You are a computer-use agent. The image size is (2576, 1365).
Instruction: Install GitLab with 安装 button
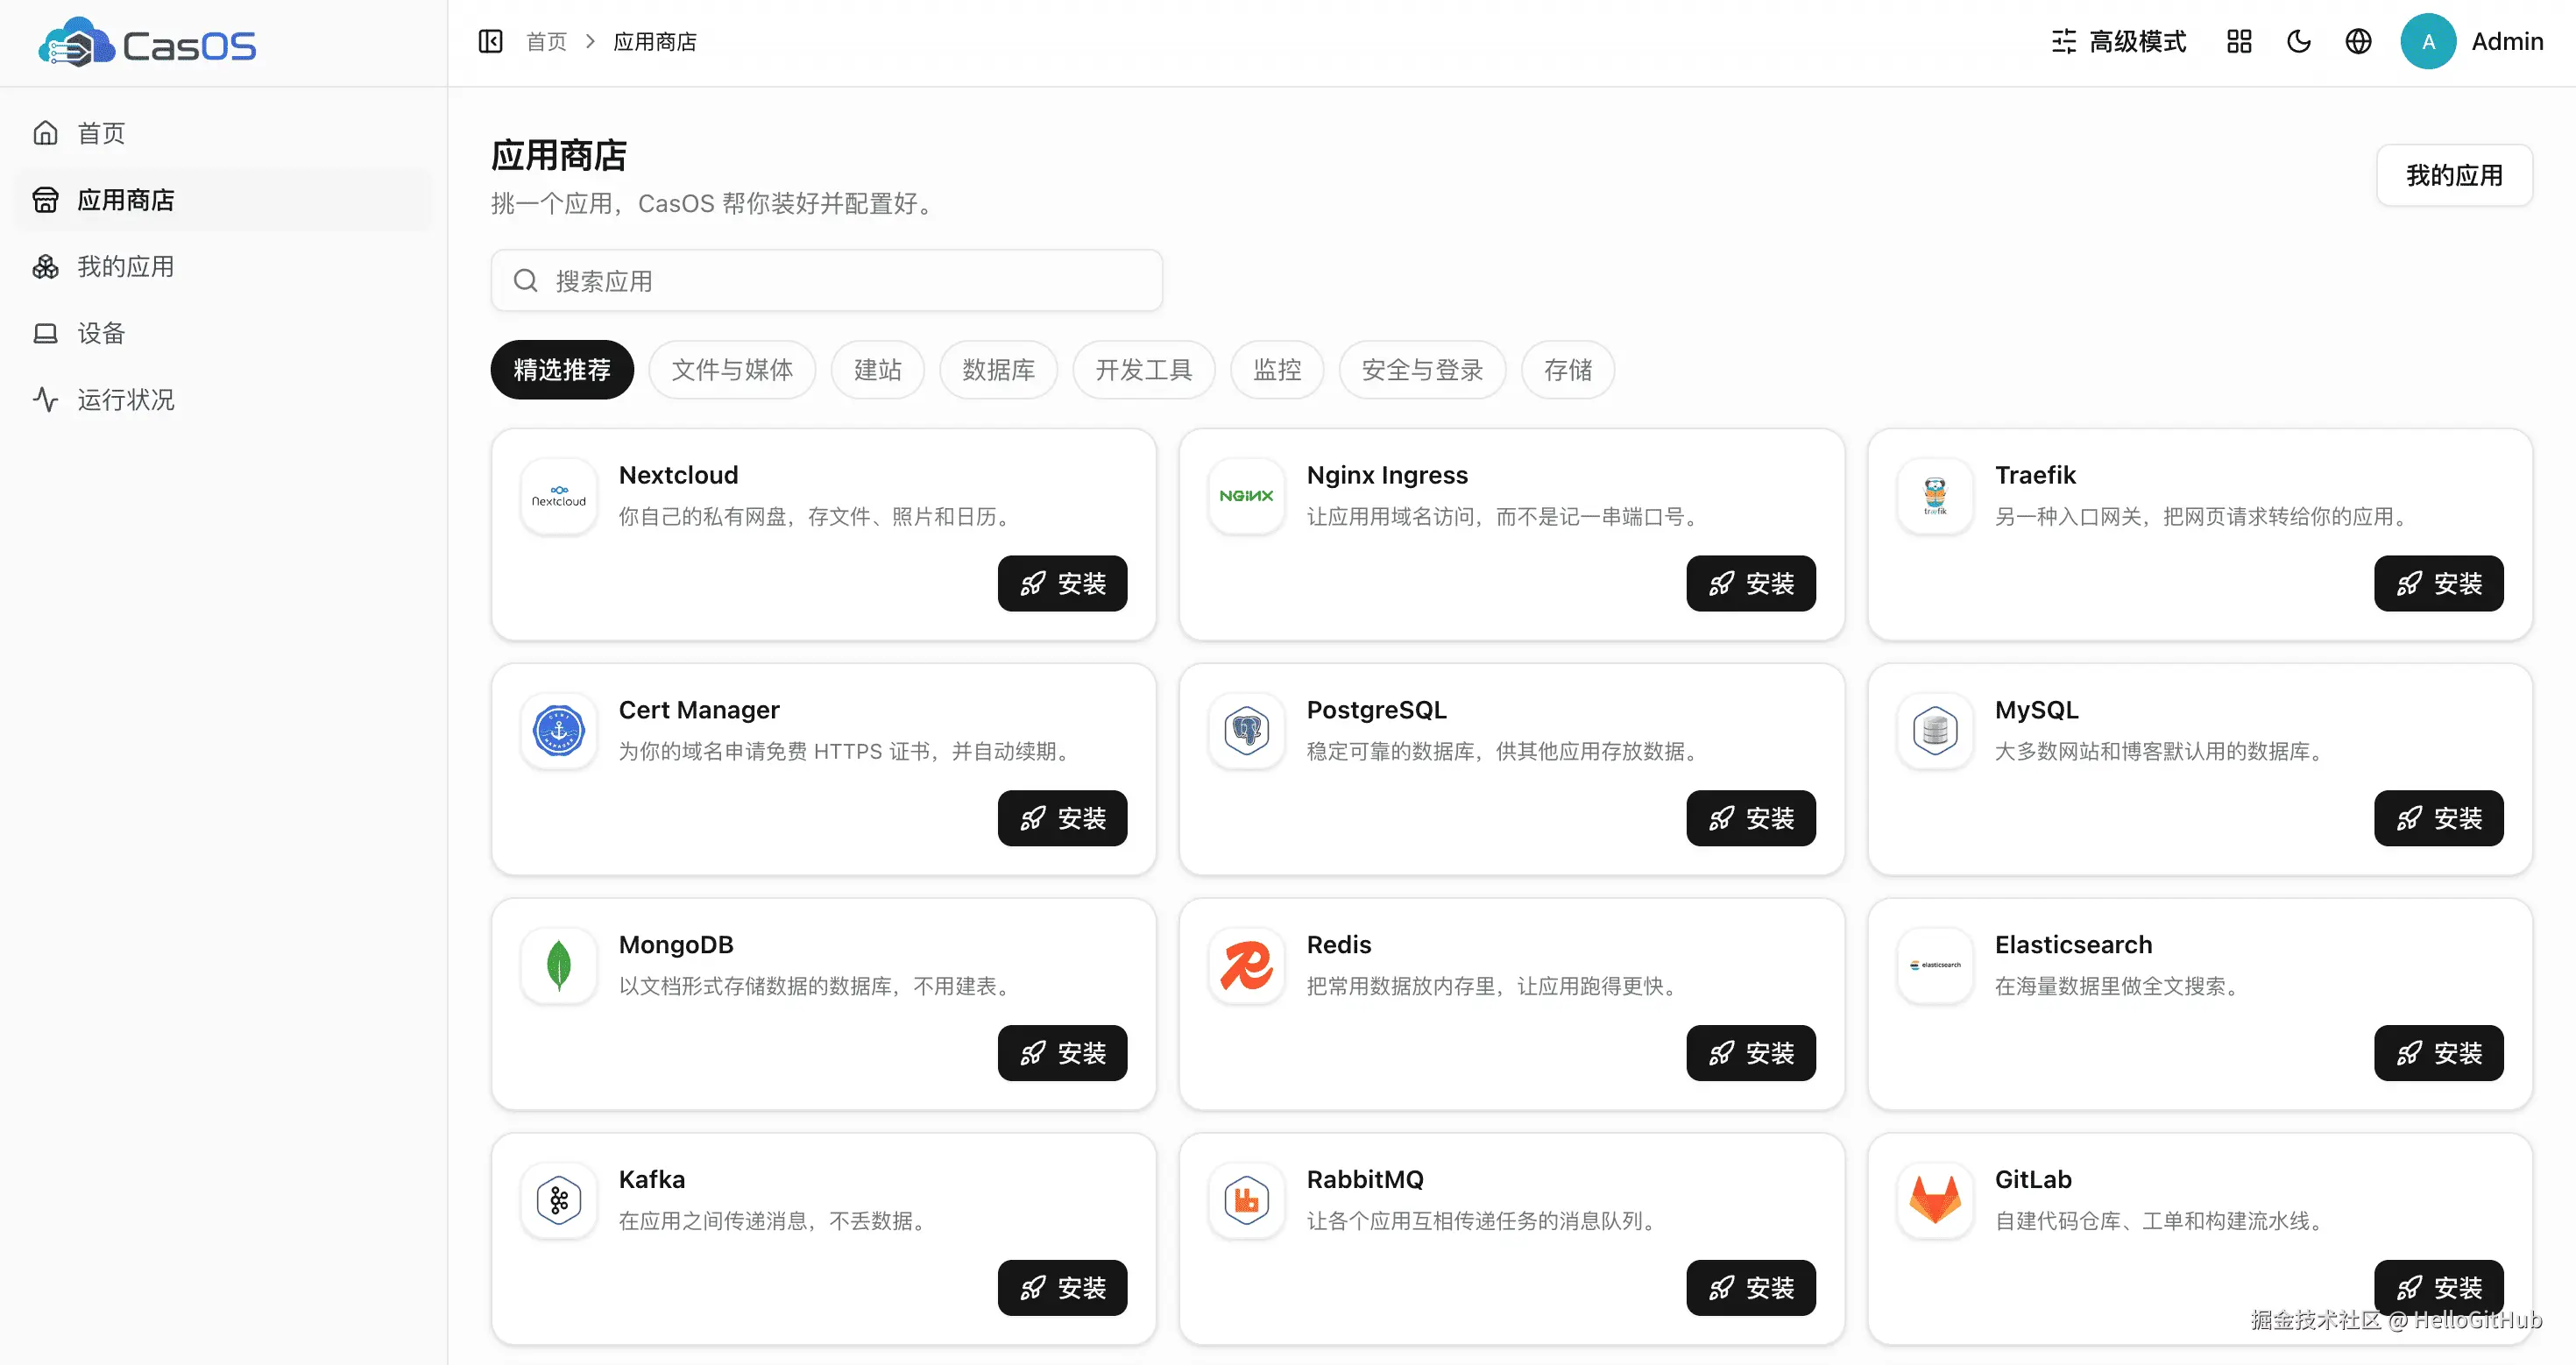(x=2439, y=1288)
